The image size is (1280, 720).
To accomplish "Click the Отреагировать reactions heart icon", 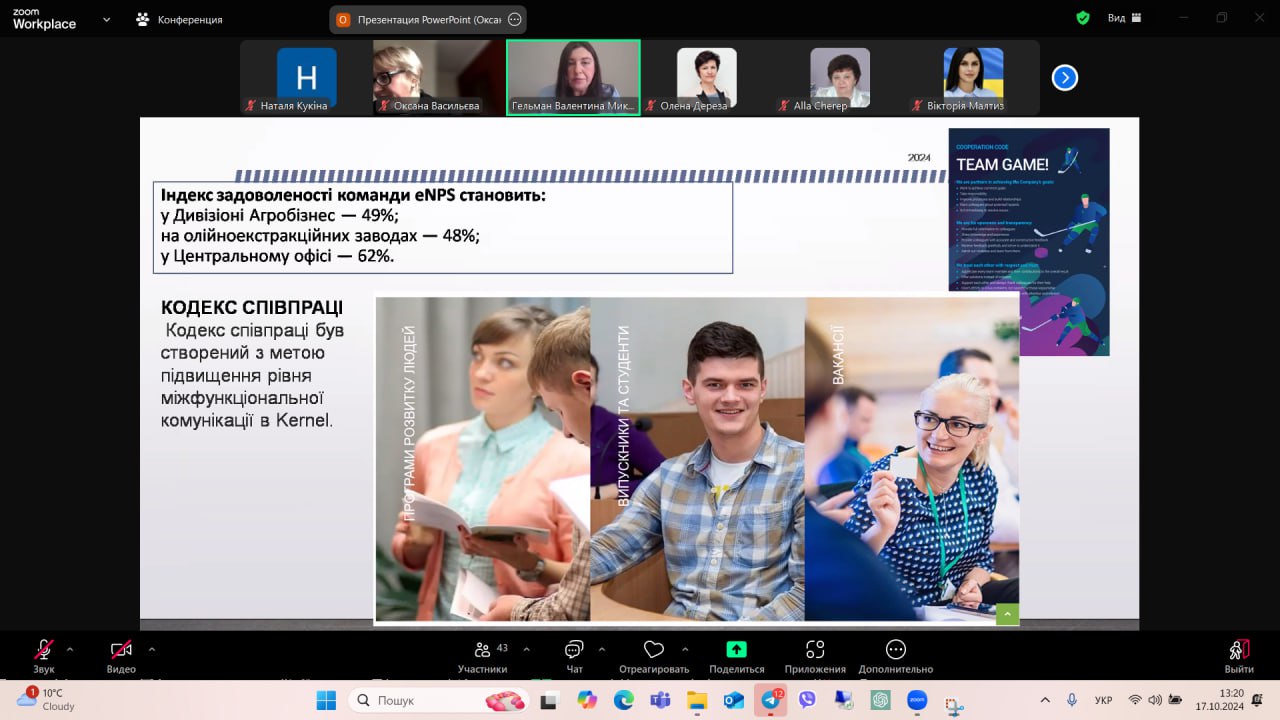I will (x=654, y=651).
